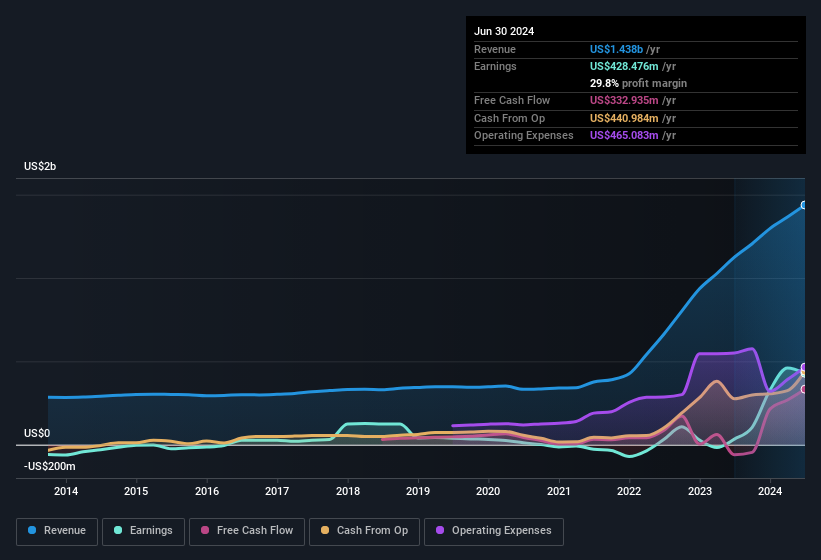821x560 pixels.
Task: Select the 2014 x-axis year label
Action: coord(66,491)
